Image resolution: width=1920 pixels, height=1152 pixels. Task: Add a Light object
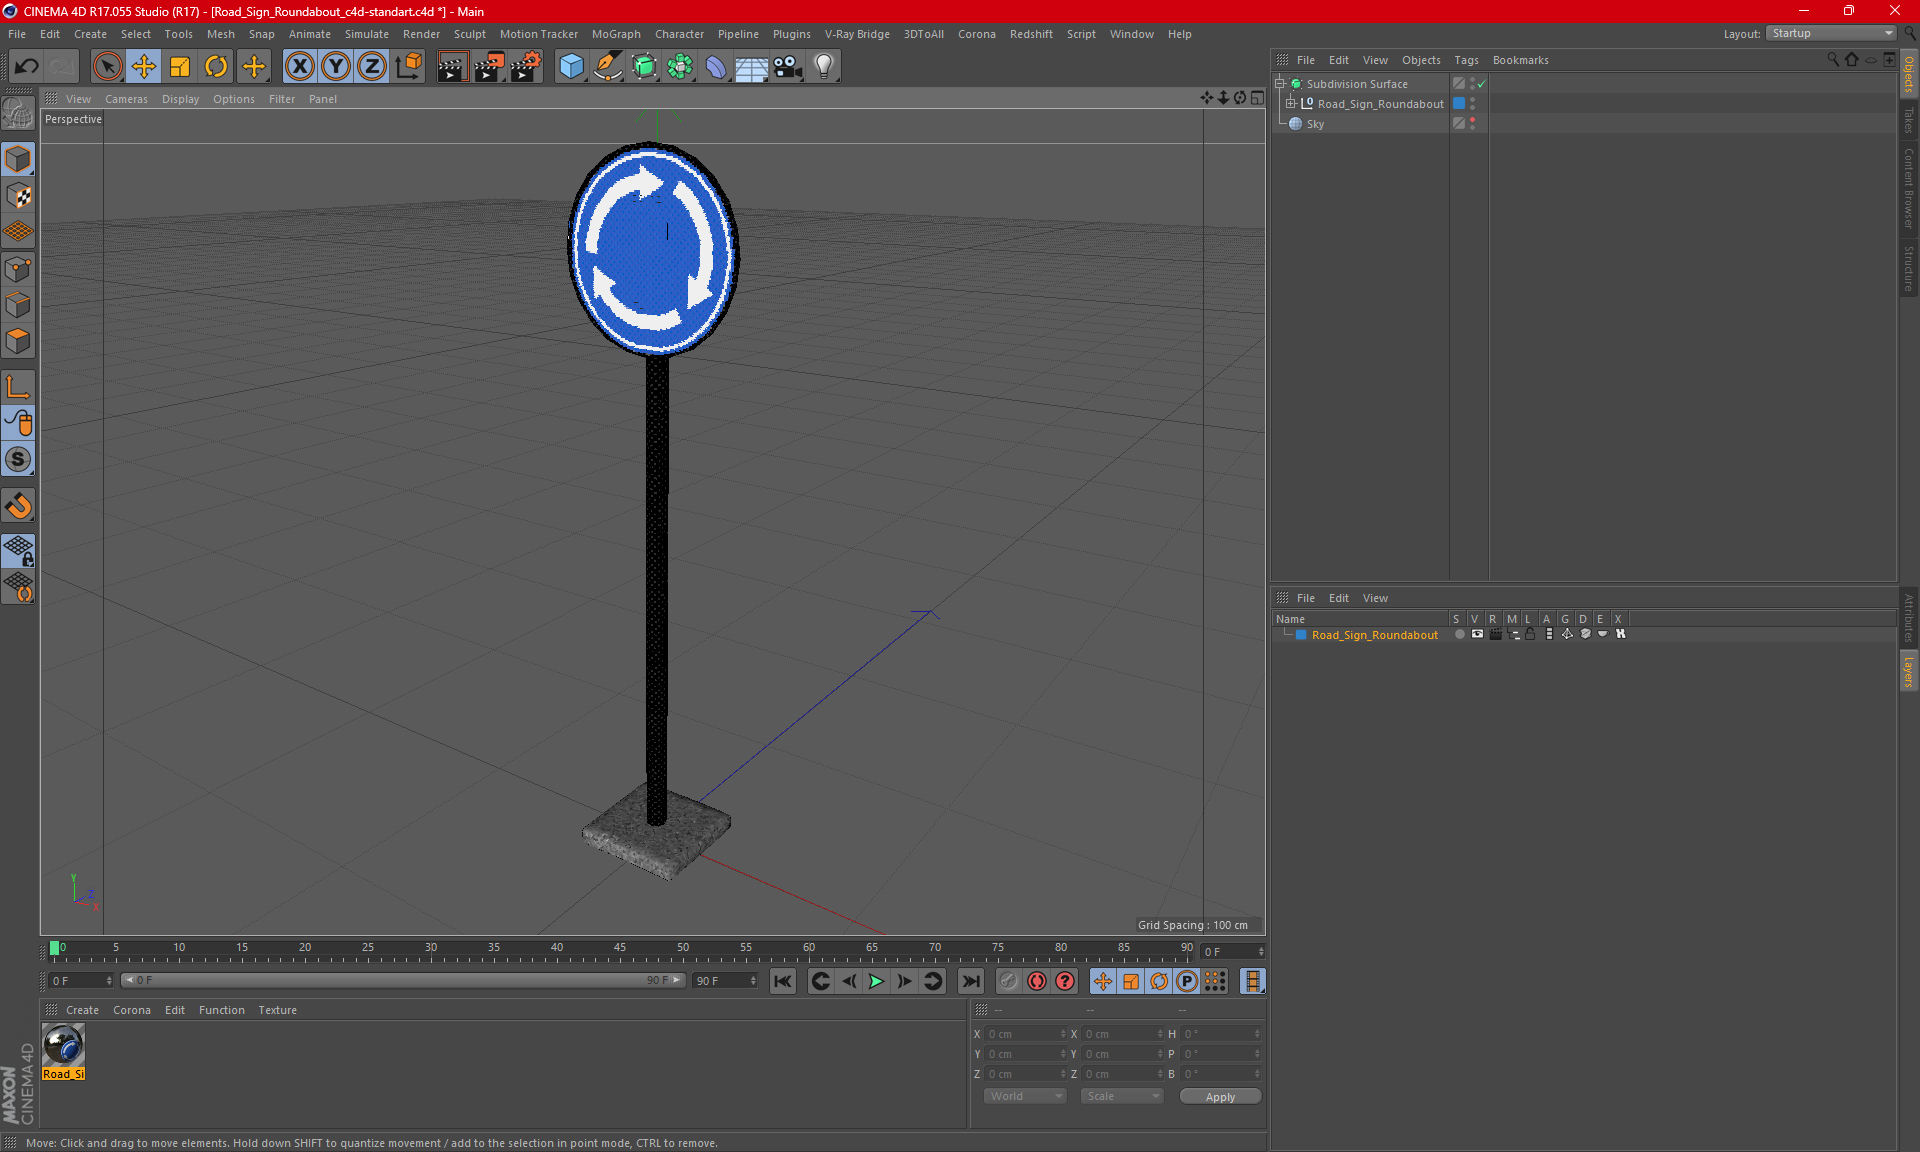tap(824, 67)
